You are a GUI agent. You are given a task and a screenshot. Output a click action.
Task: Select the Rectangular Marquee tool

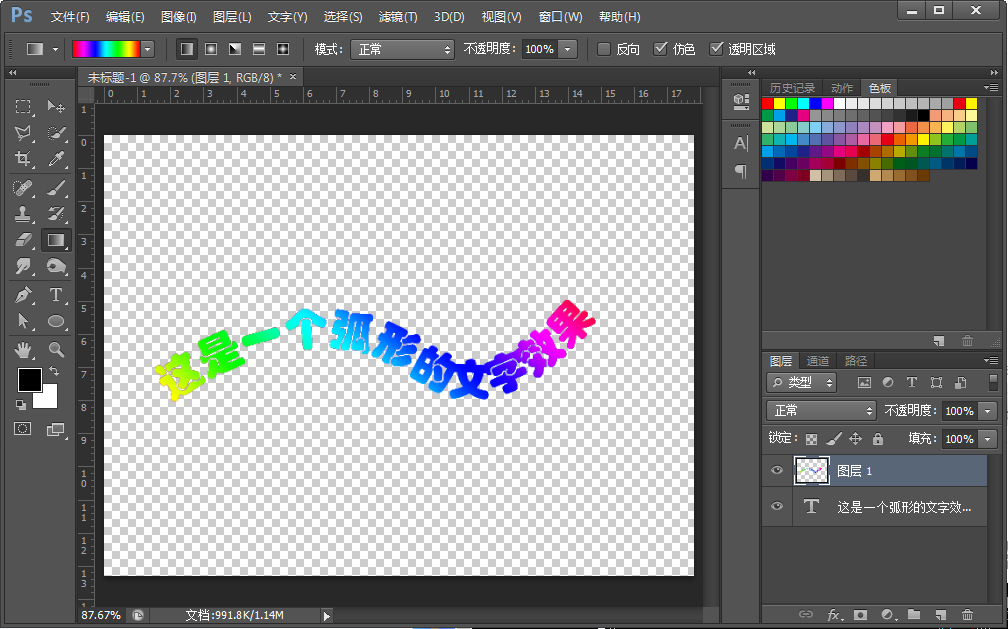[23, 106]
